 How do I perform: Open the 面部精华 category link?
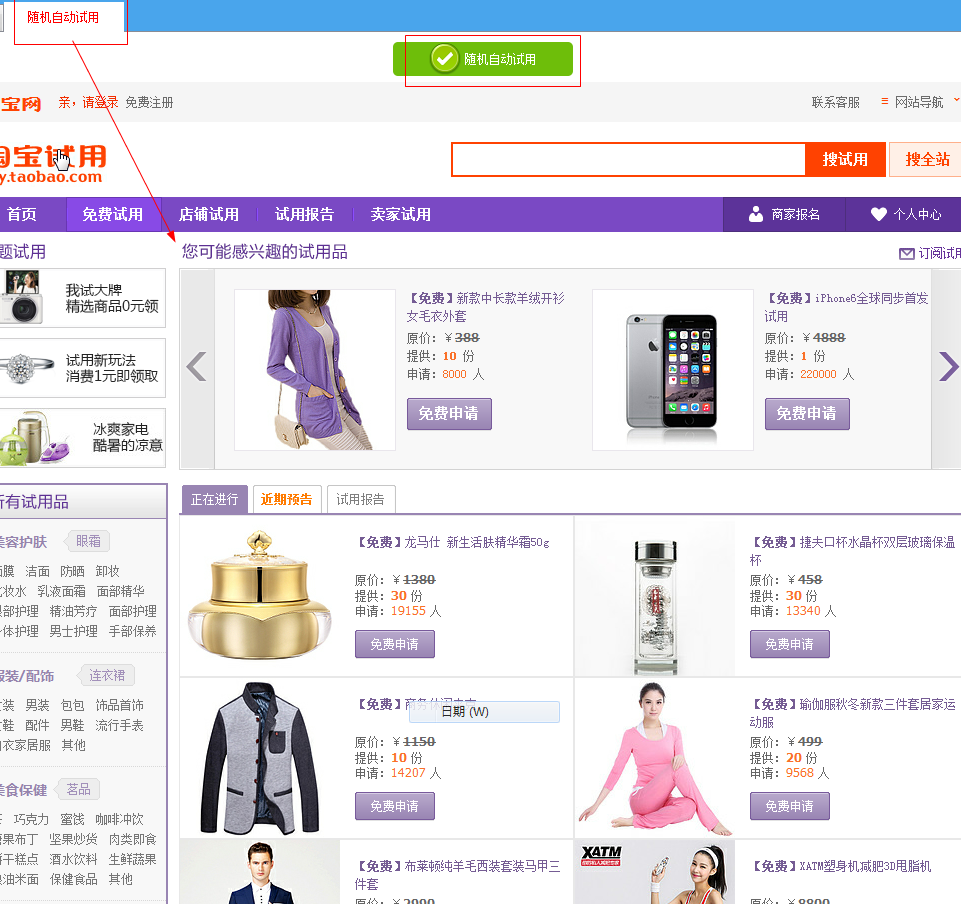(x=120, y=591)
